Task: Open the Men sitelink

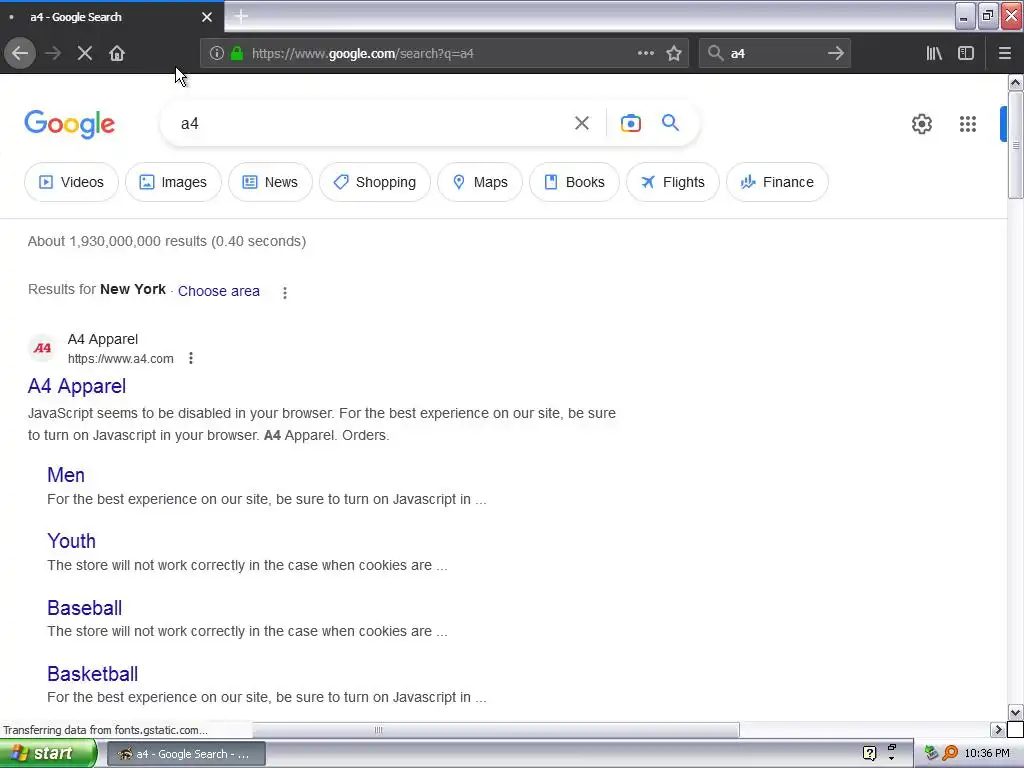Action: [66, 475]
